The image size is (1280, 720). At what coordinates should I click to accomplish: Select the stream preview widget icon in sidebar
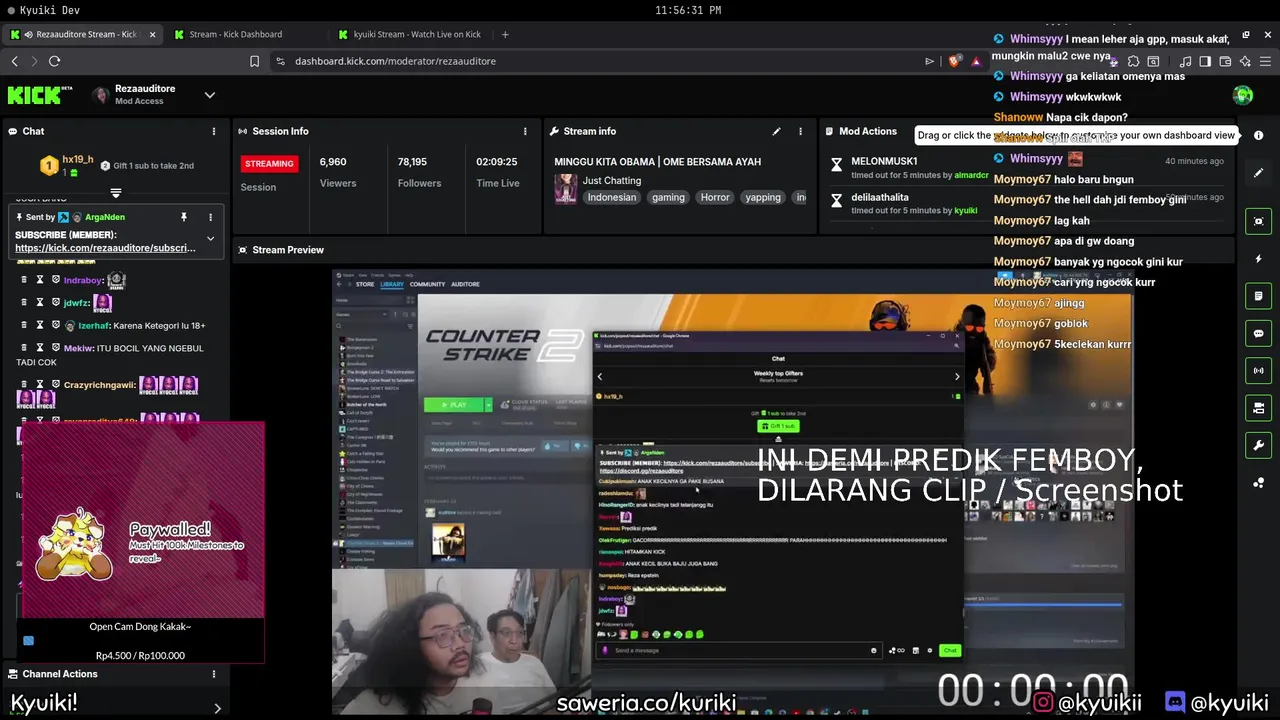(1258, 221)
